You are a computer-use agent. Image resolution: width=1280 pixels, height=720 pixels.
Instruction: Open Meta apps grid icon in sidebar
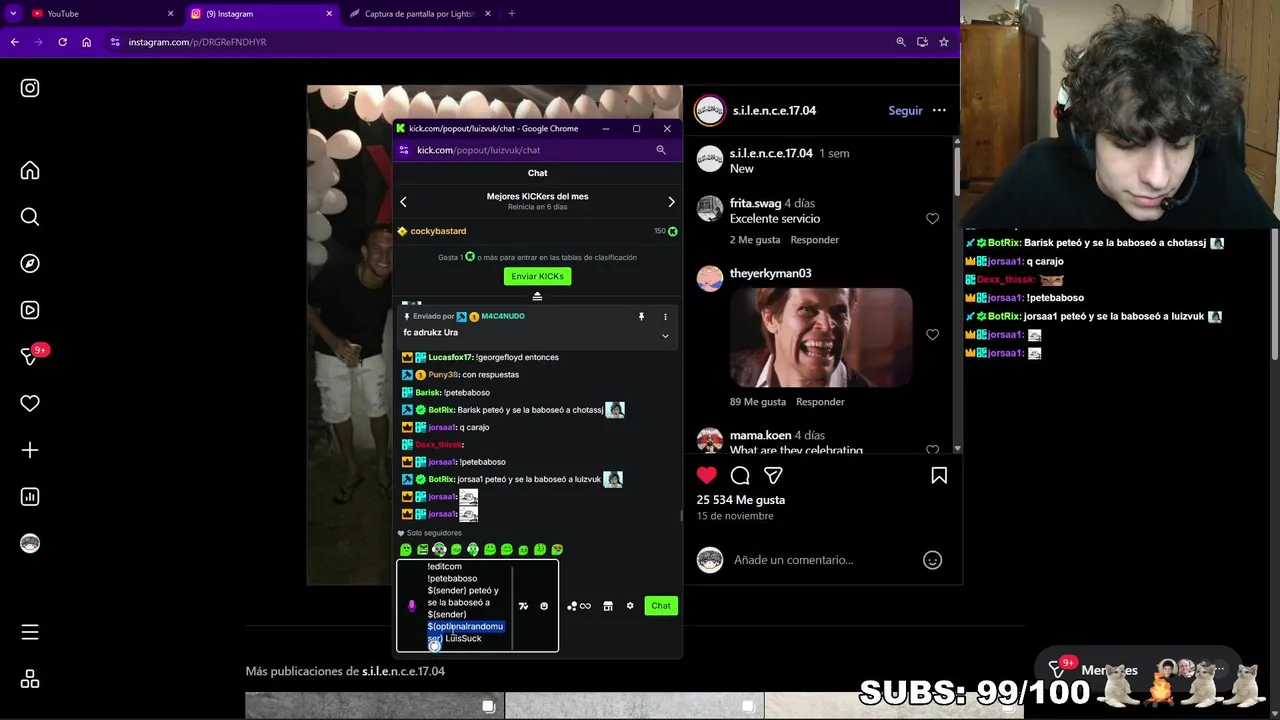click(30, 679)
